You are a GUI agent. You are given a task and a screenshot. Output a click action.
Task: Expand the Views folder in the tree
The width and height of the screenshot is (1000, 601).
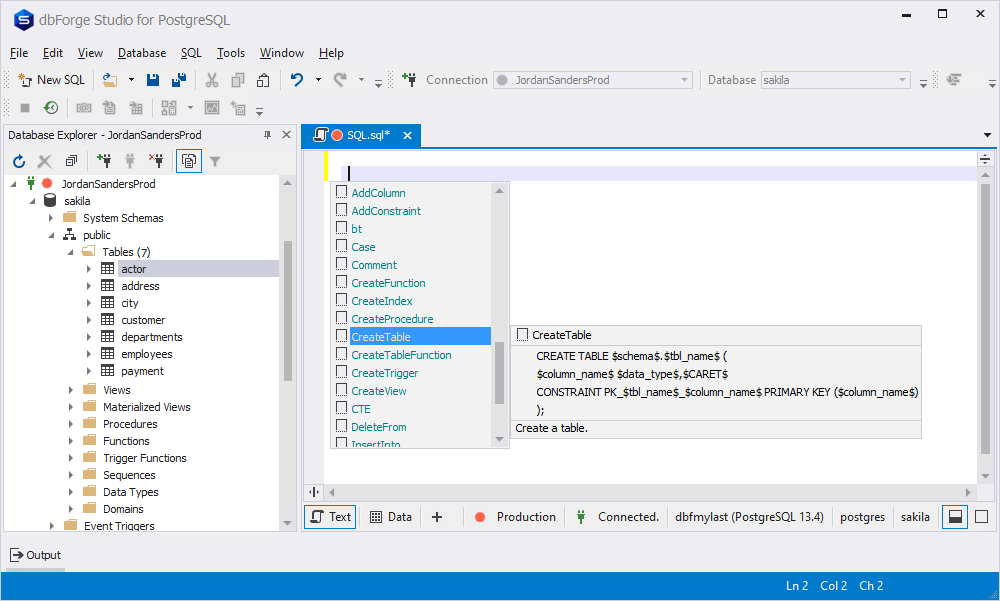tap(71, 390)
